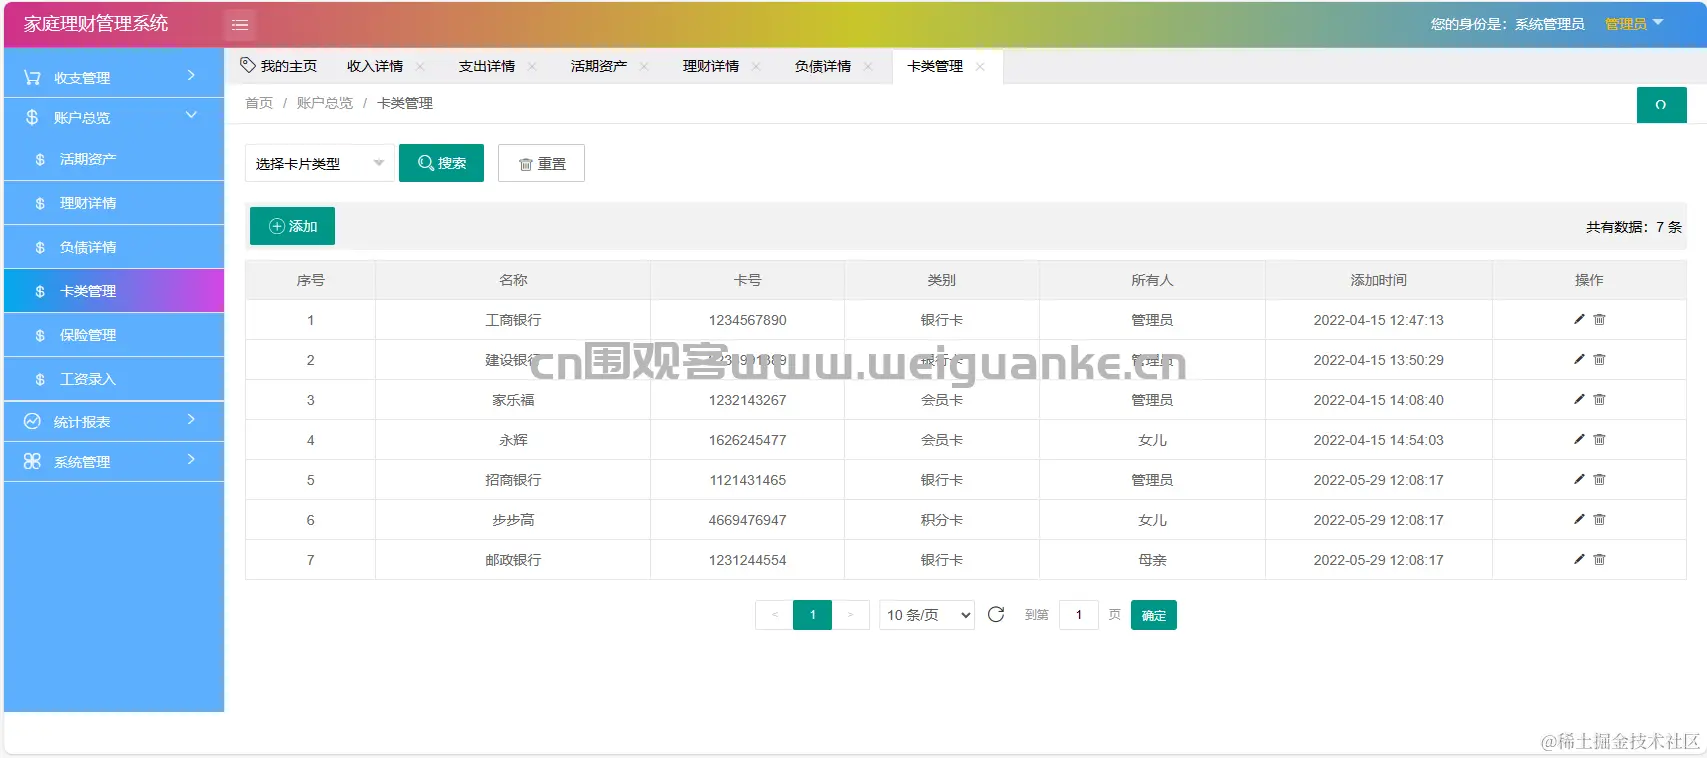Open 理财详情 in the sidebar
1707x758 pixels.
(x=114, y=203)
